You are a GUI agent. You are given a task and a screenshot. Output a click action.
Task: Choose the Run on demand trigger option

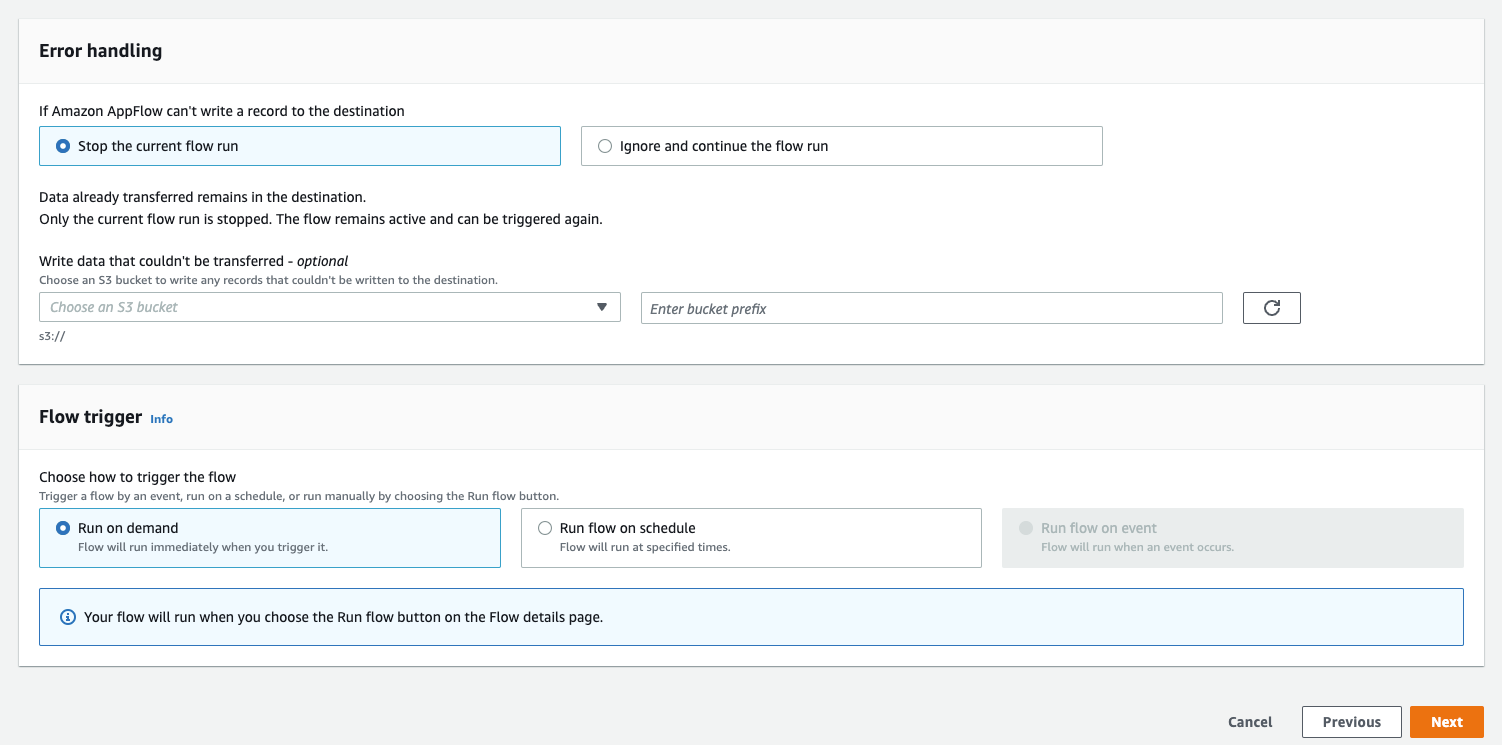pyautogui.click(x=64, y=528)
